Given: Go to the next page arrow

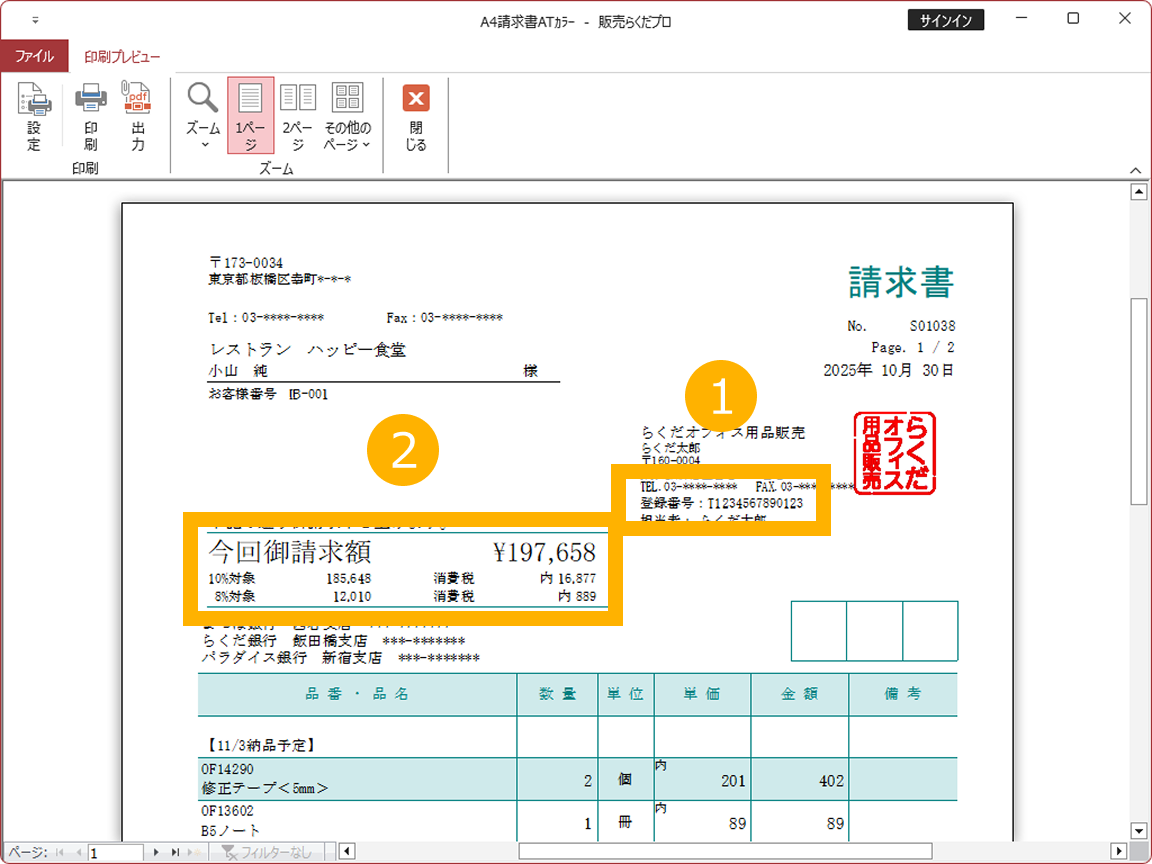Looking at the screenshot, I should [x=156, y=852].
